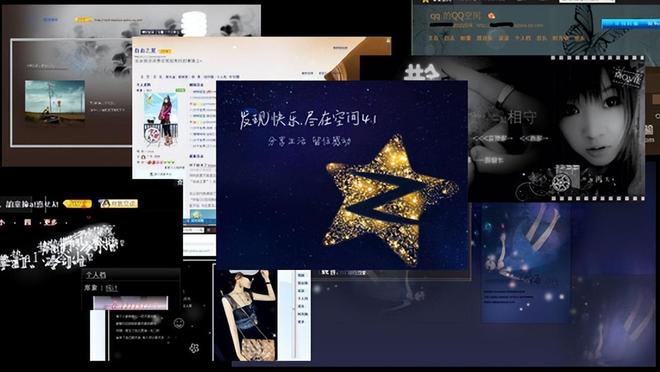Screen dimensions: 660x372
Task: Open the red-coat girl avatar in white page
Action: [x=161, y=119]
